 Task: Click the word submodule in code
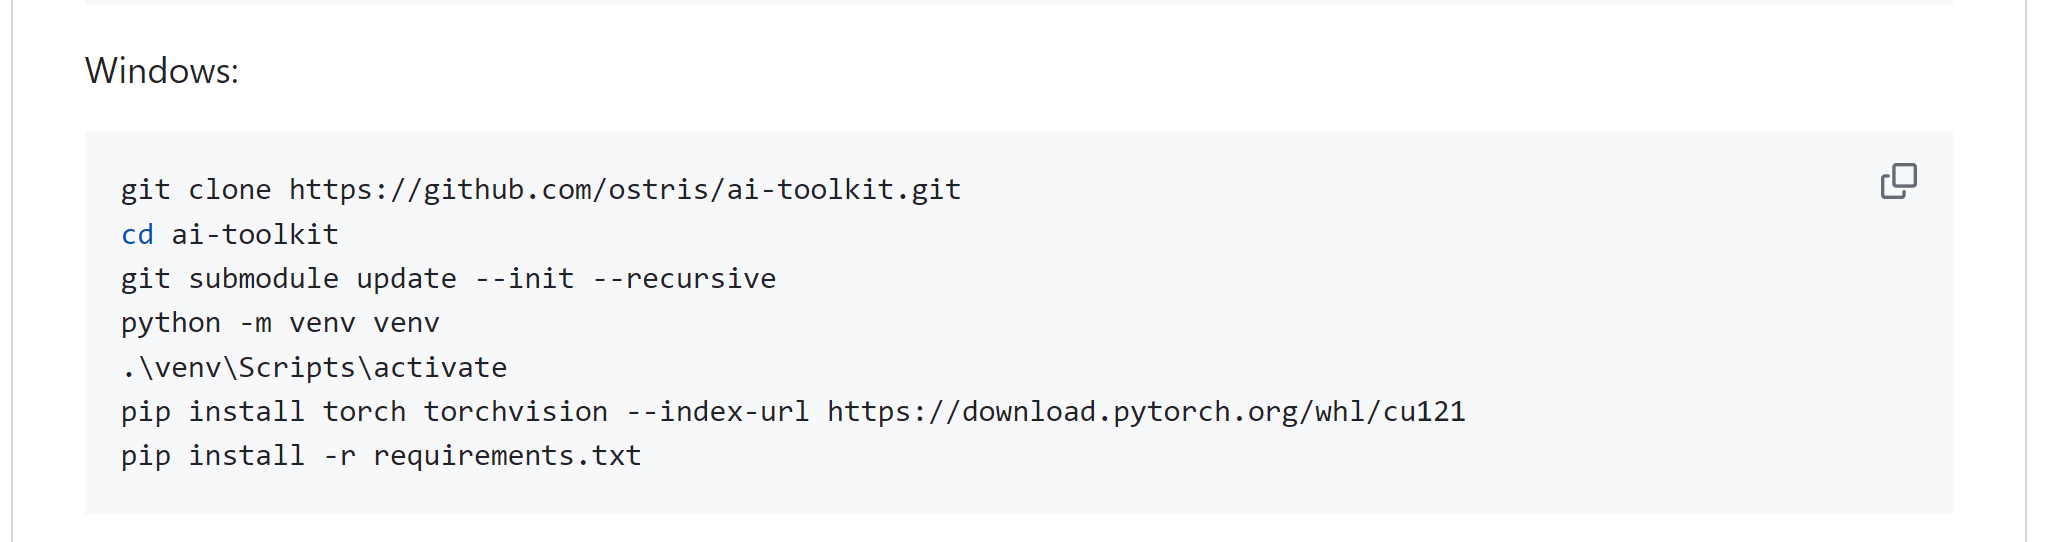264,279
